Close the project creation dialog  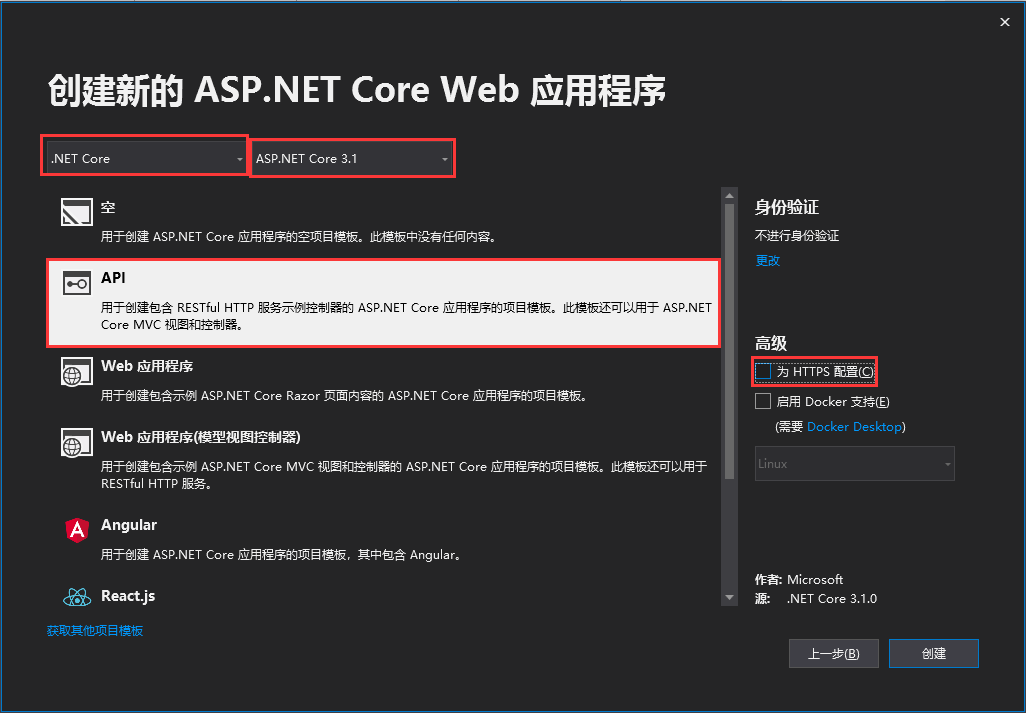coord(1004,21)
